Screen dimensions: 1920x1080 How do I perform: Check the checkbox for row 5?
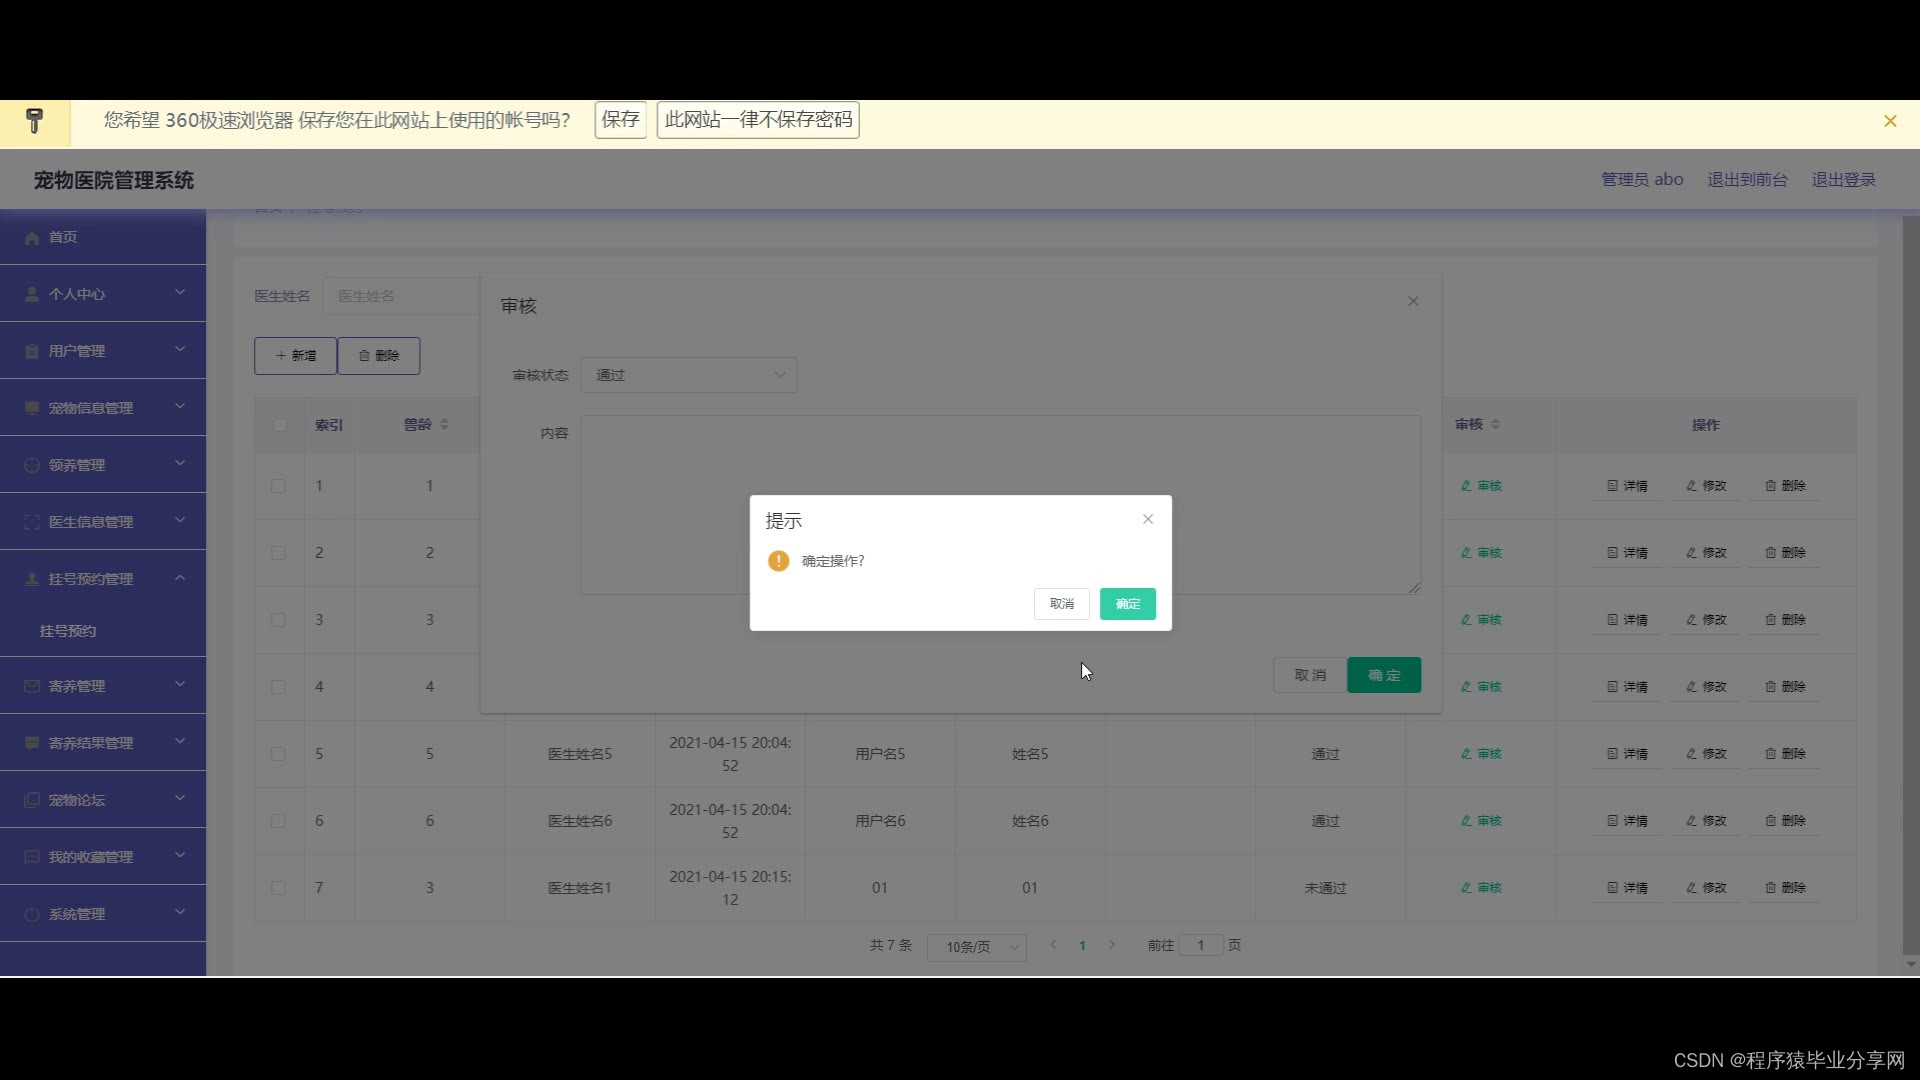pyautogui.click(x=278, y=754)
